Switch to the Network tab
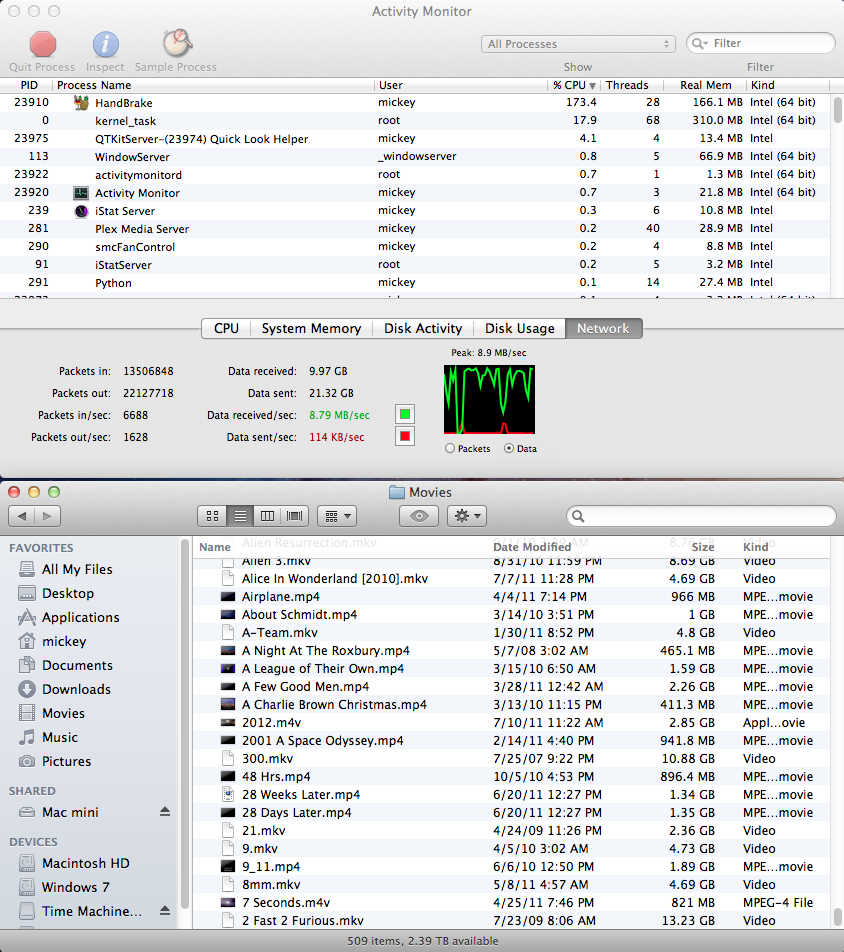 pos(603,328)
